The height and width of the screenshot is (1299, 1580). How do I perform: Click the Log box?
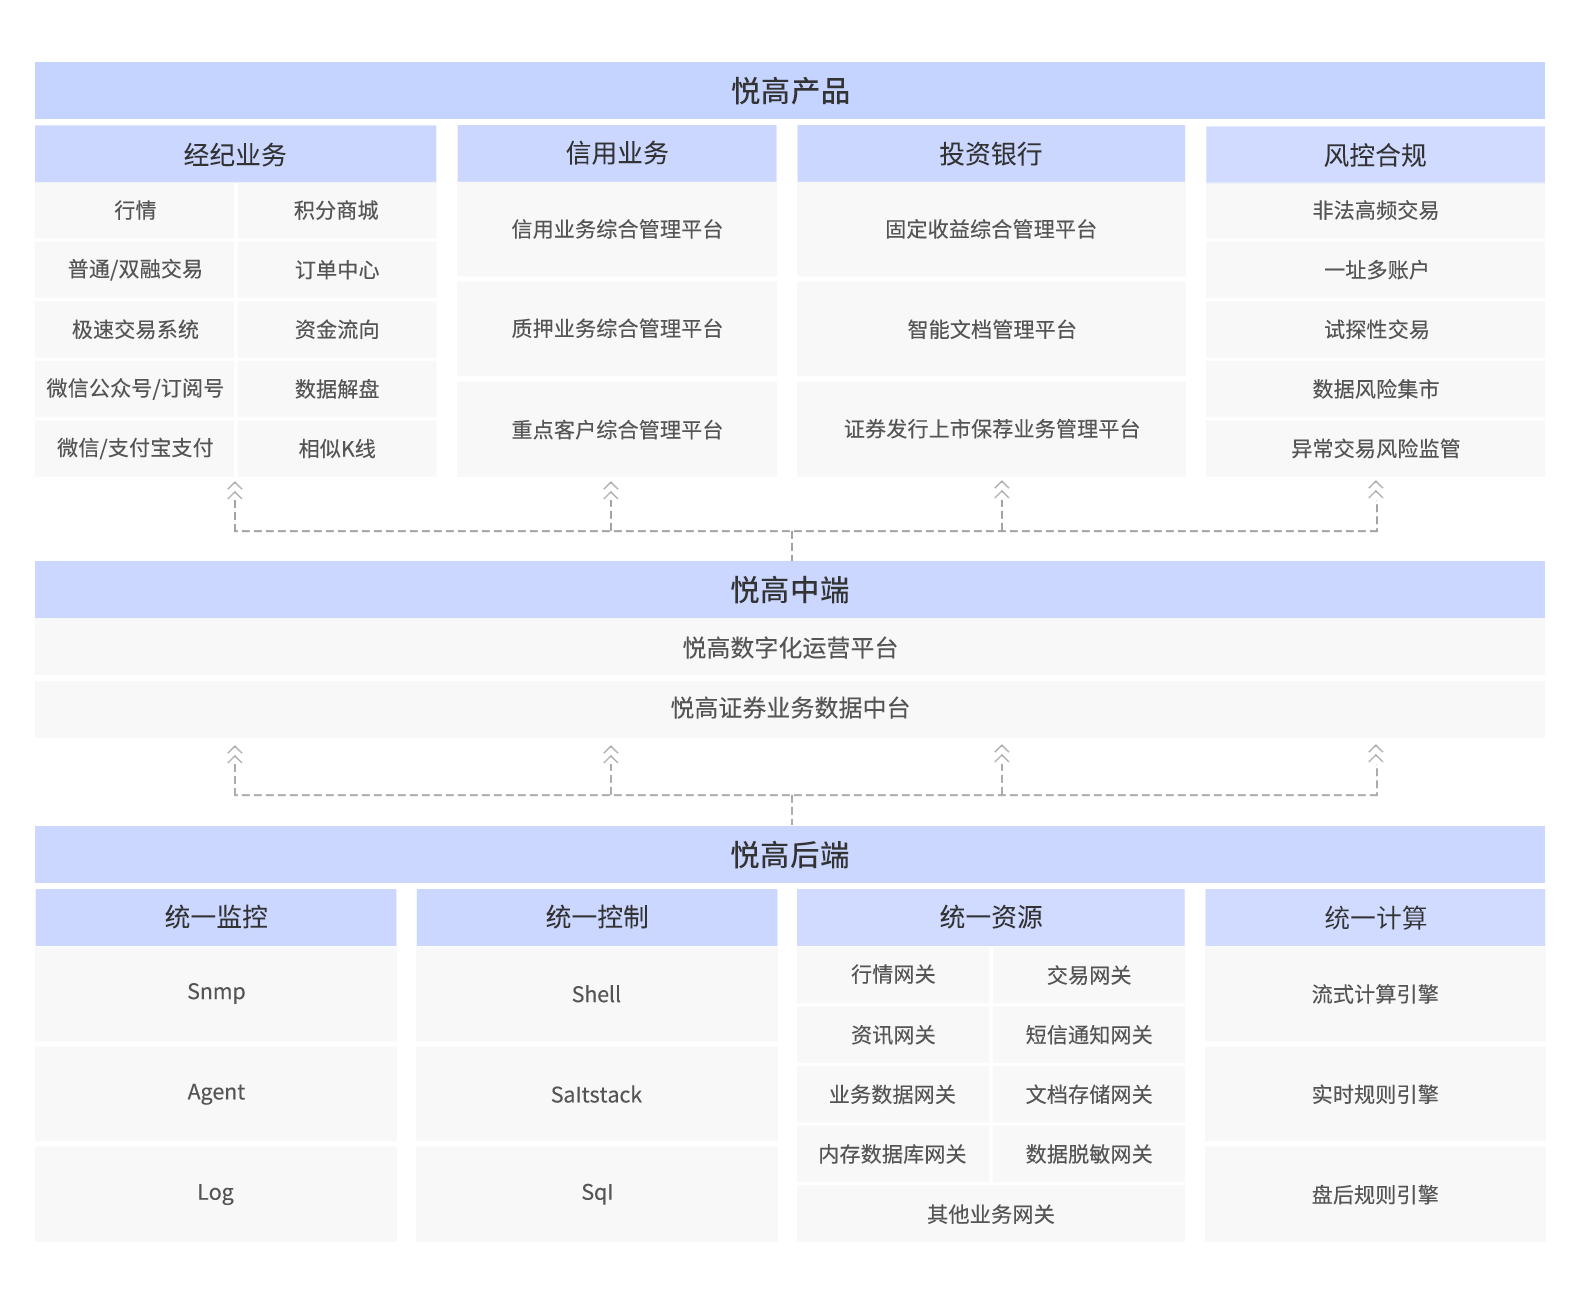pos(216,1193)
